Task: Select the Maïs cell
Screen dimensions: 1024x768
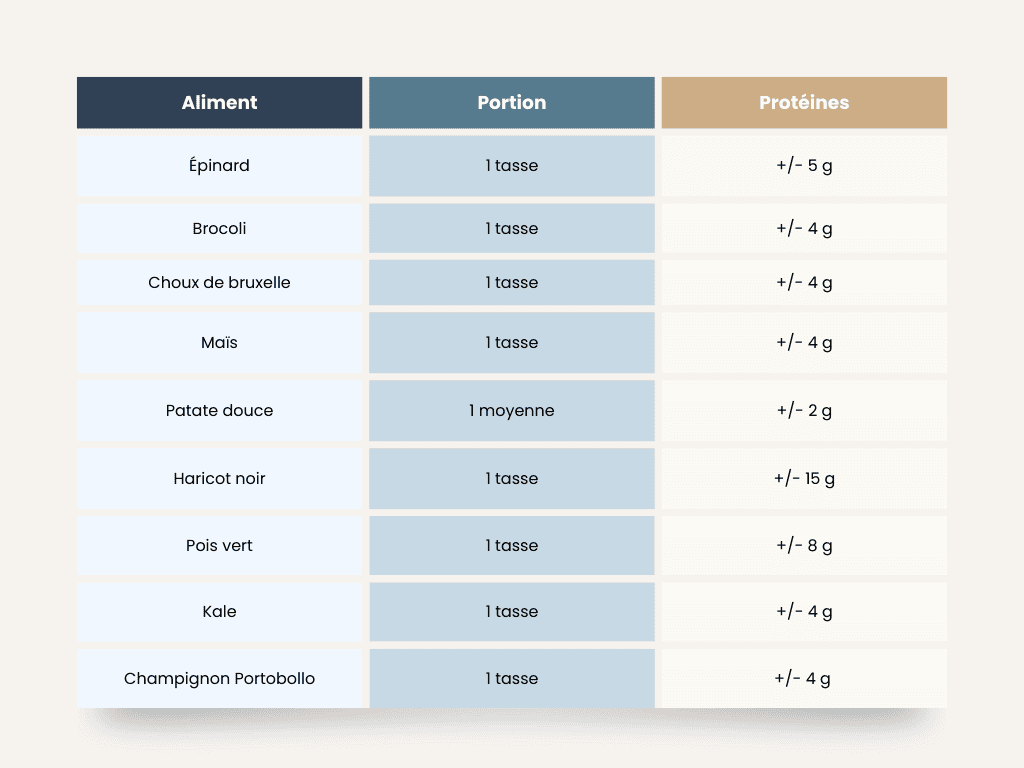Action: pyautogui.click(x=219, y=343)
